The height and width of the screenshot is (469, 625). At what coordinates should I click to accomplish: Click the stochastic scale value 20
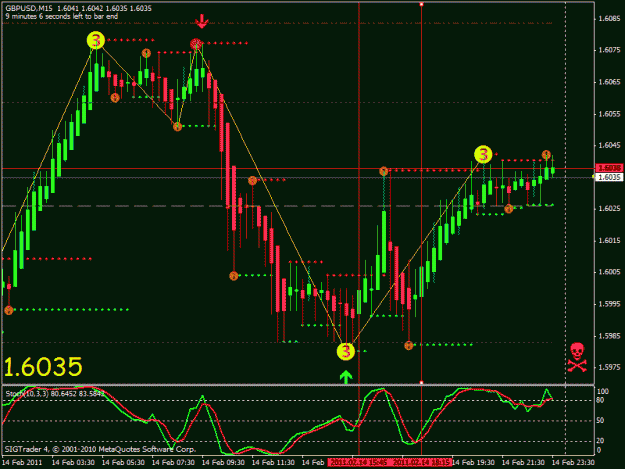tap(600, 440)
